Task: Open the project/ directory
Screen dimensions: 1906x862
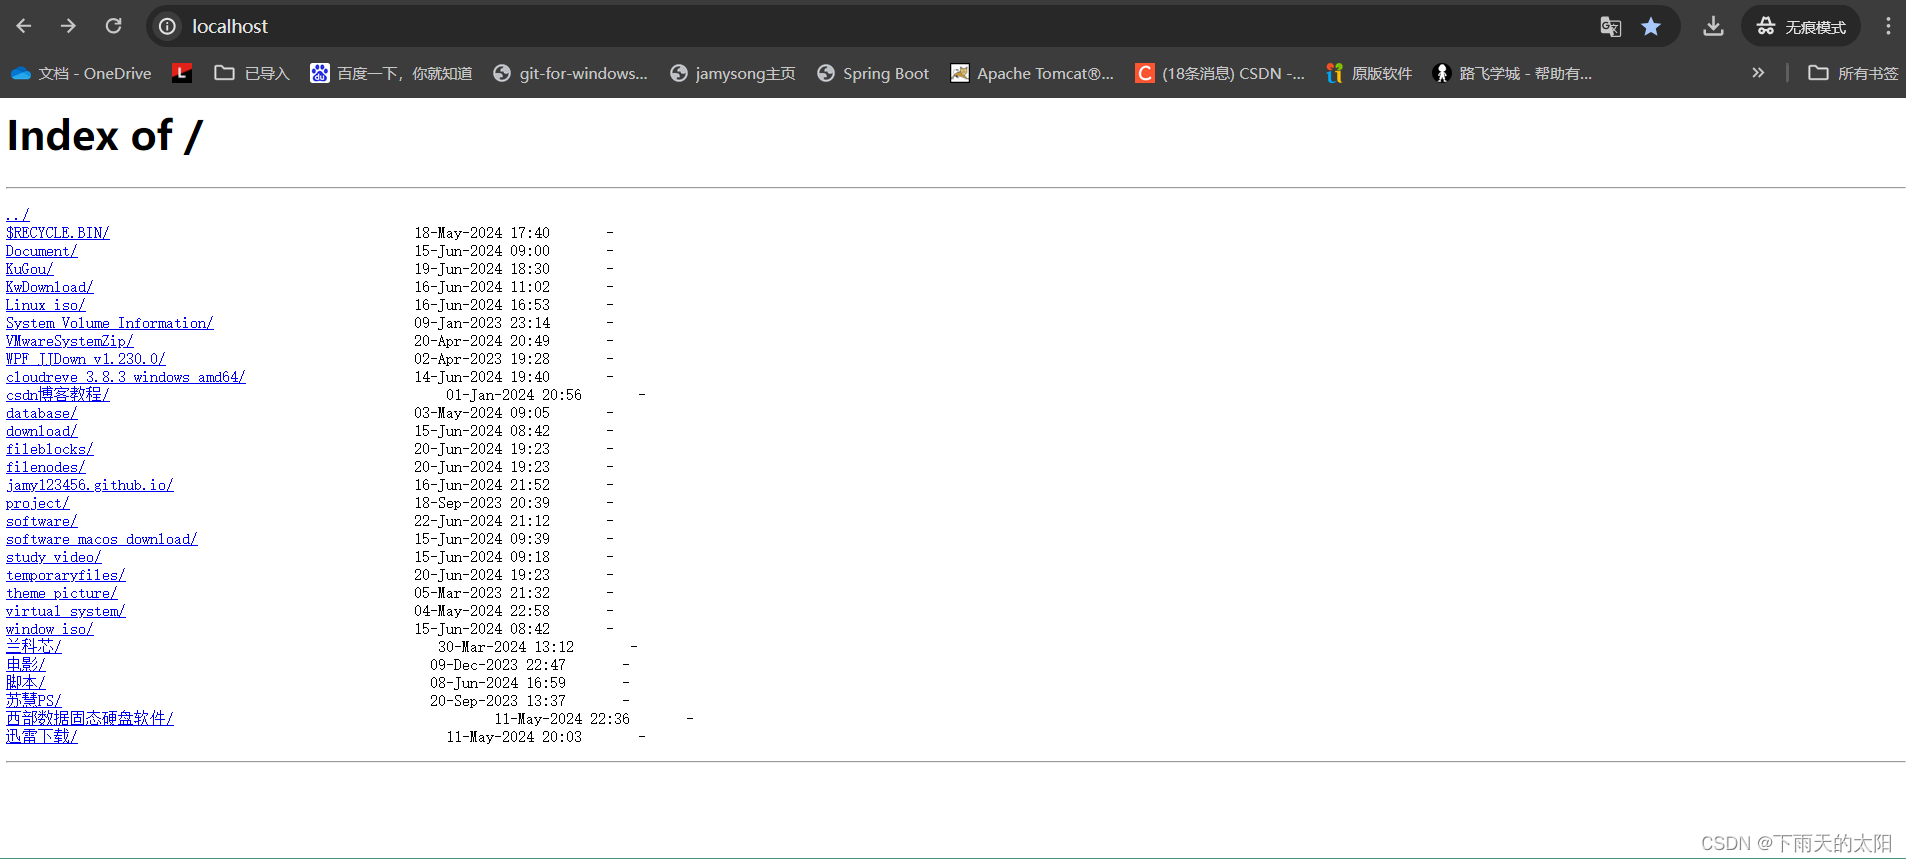Action: [38, 503]
